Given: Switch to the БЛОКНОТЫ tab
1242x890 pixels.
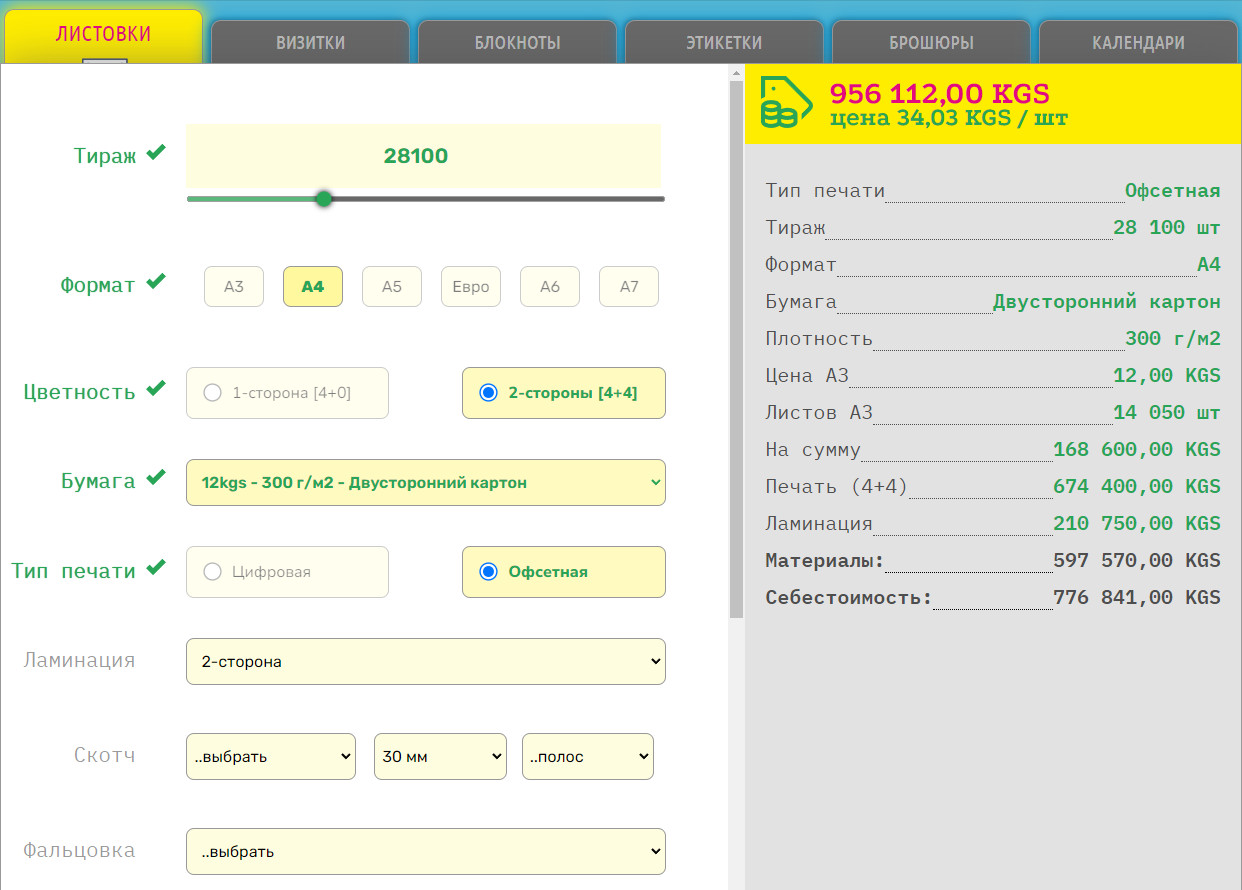Looking at the screenshot, I should (517, 43).
